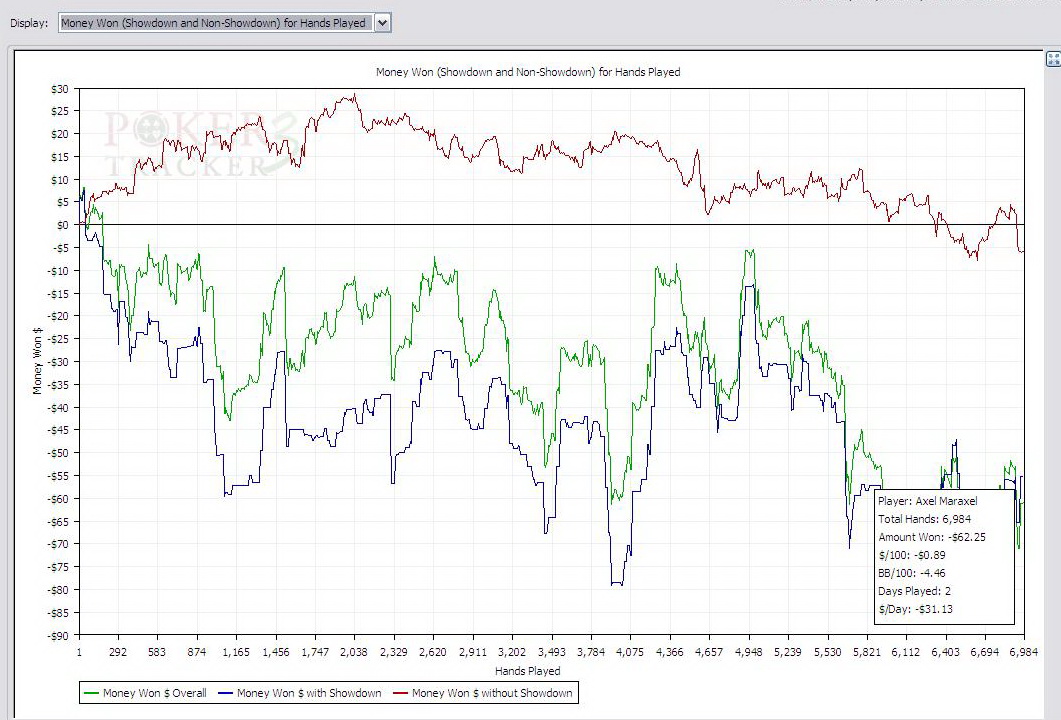This screenshot has height=720, width=1061.
Task: Click the '$30' y-axis tick label
Action: point(60,89)
